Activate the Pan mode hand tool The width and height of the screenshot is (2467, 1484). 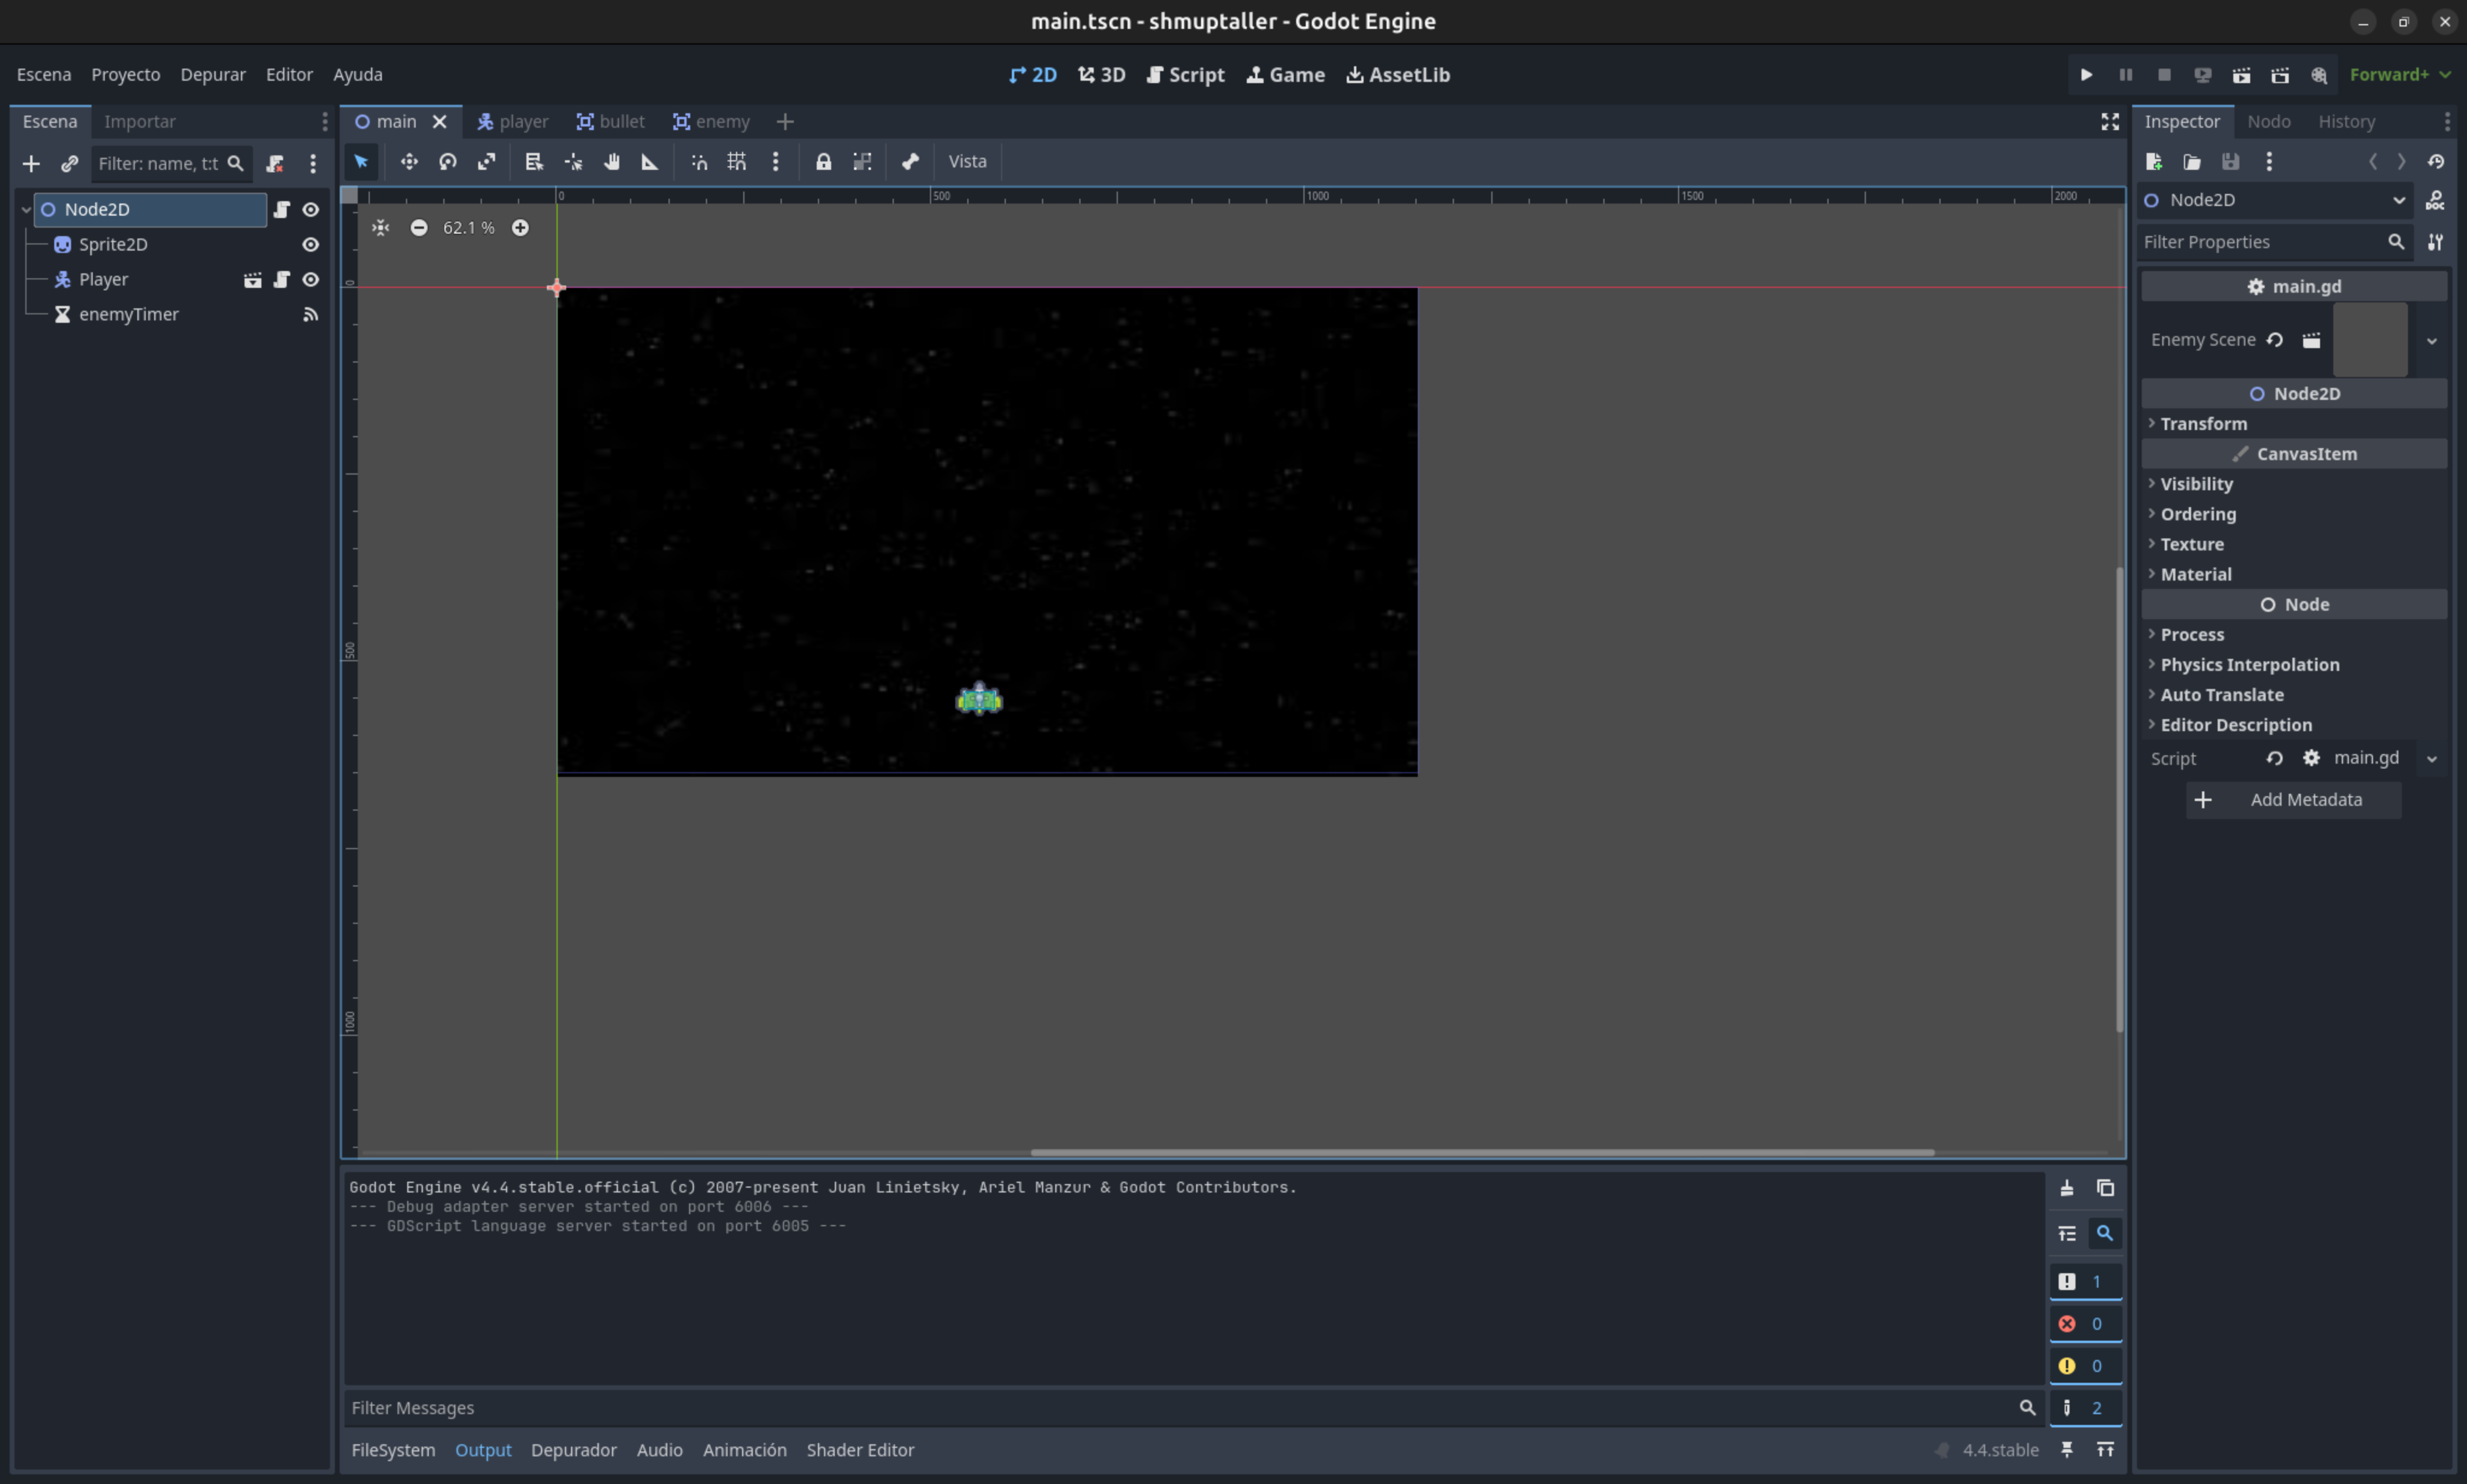pyautogui.click(x=612, y=162)
